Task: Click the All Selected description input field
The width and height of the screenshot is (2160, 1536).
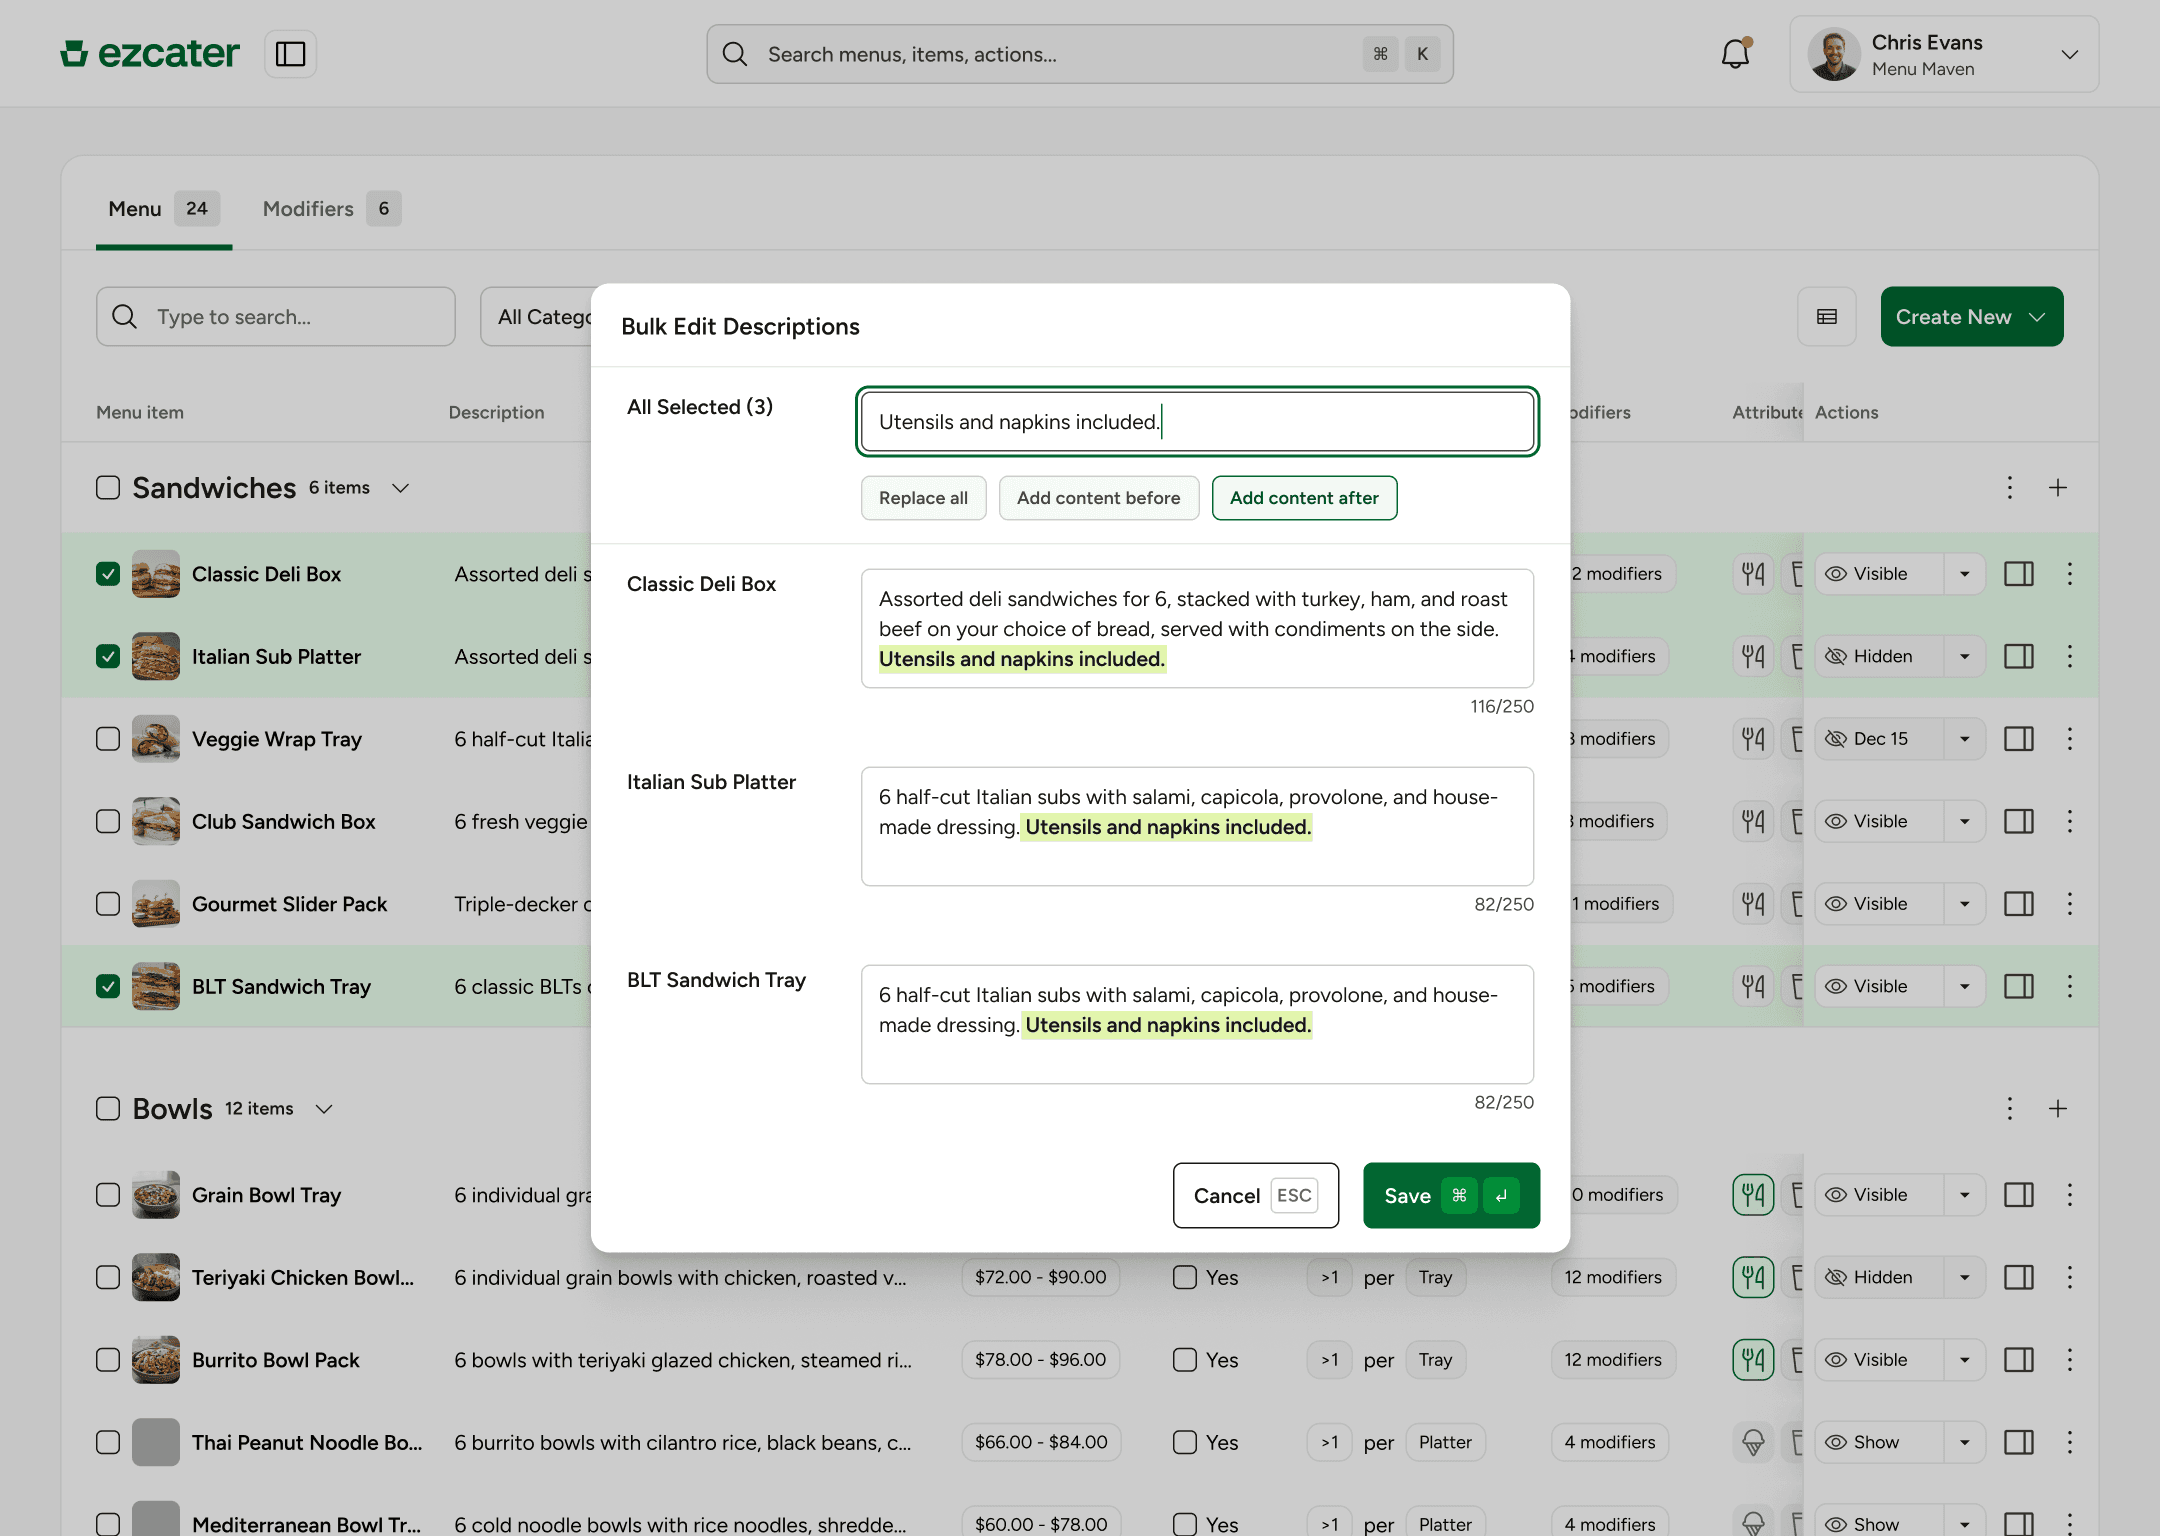Action: pyautogui.click(x=1196, y=421)
